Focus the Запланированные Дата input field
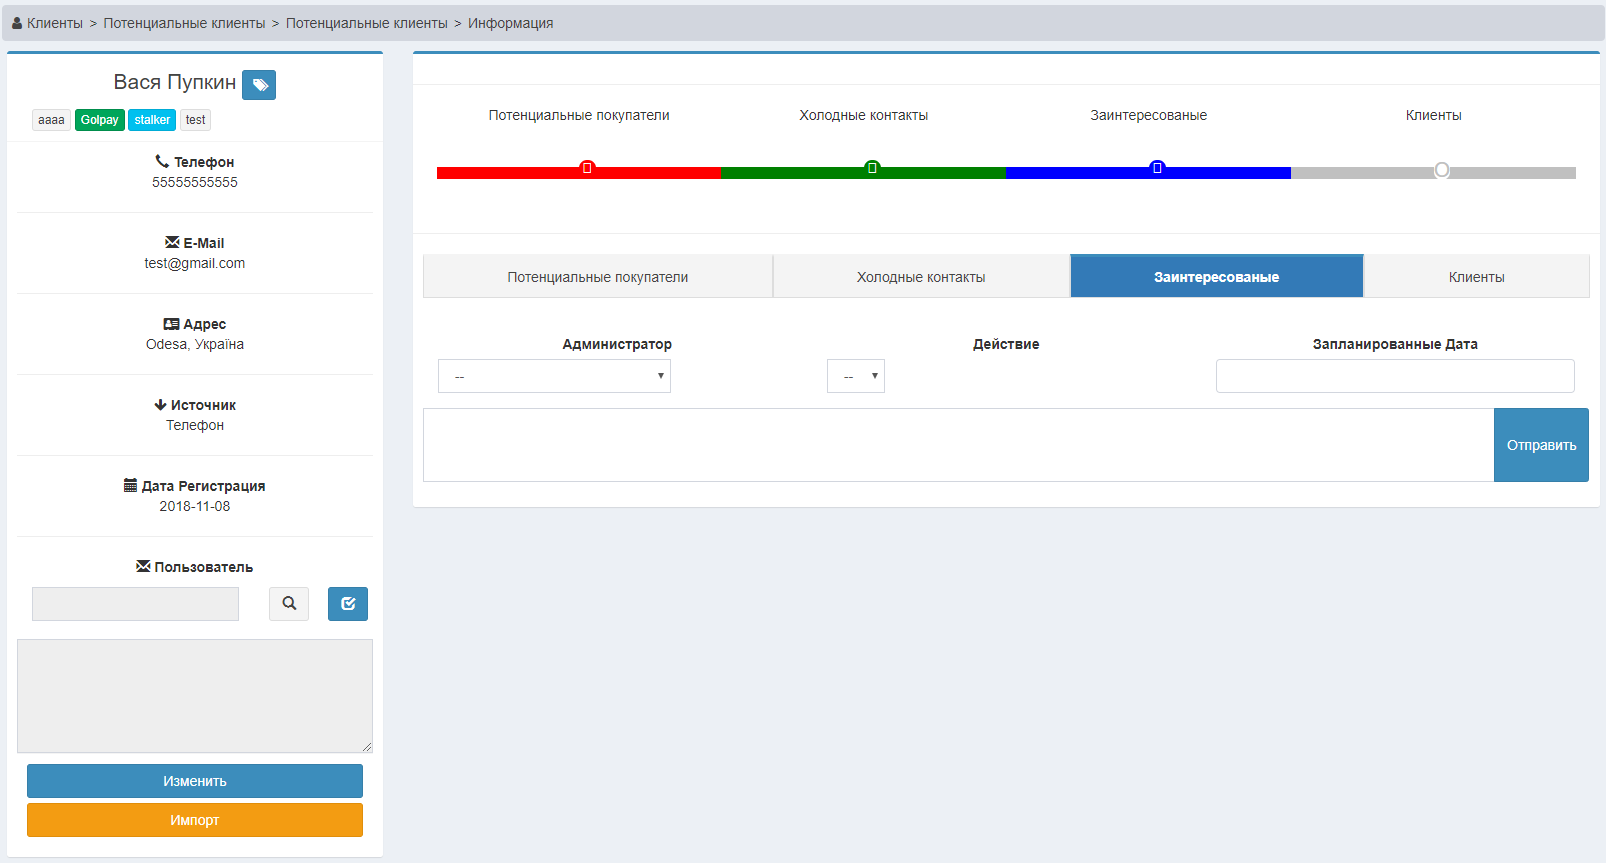The width and height of the screenshot is (1606, 863). 1395,376
